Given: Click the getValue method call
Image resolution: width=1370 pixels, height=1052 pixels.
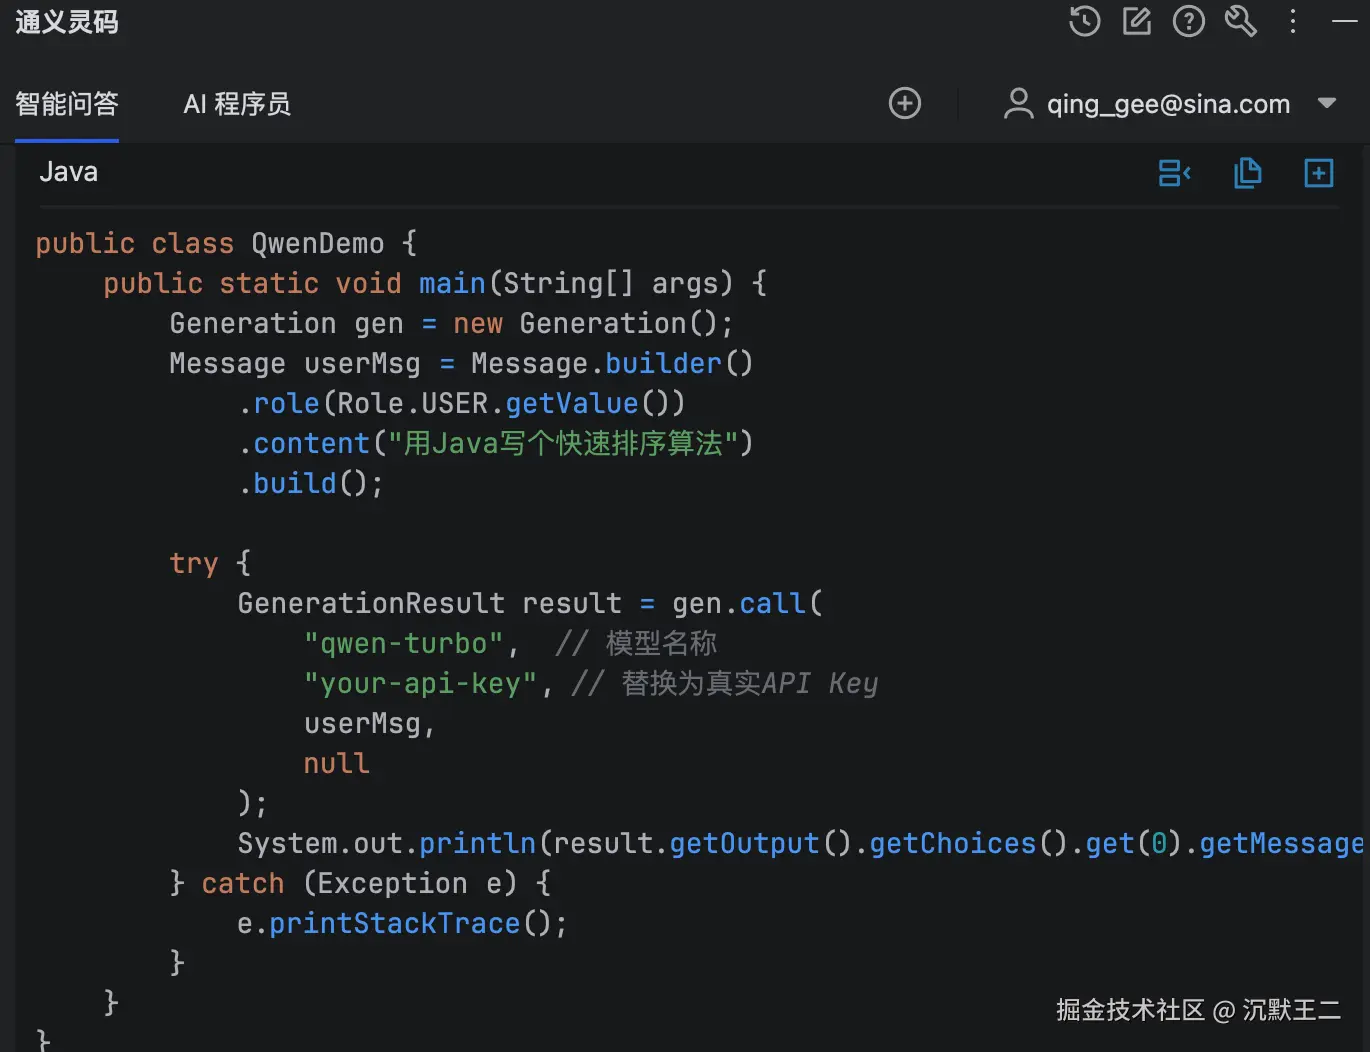Looking at the screenshot, I should [x=572, y=403].
